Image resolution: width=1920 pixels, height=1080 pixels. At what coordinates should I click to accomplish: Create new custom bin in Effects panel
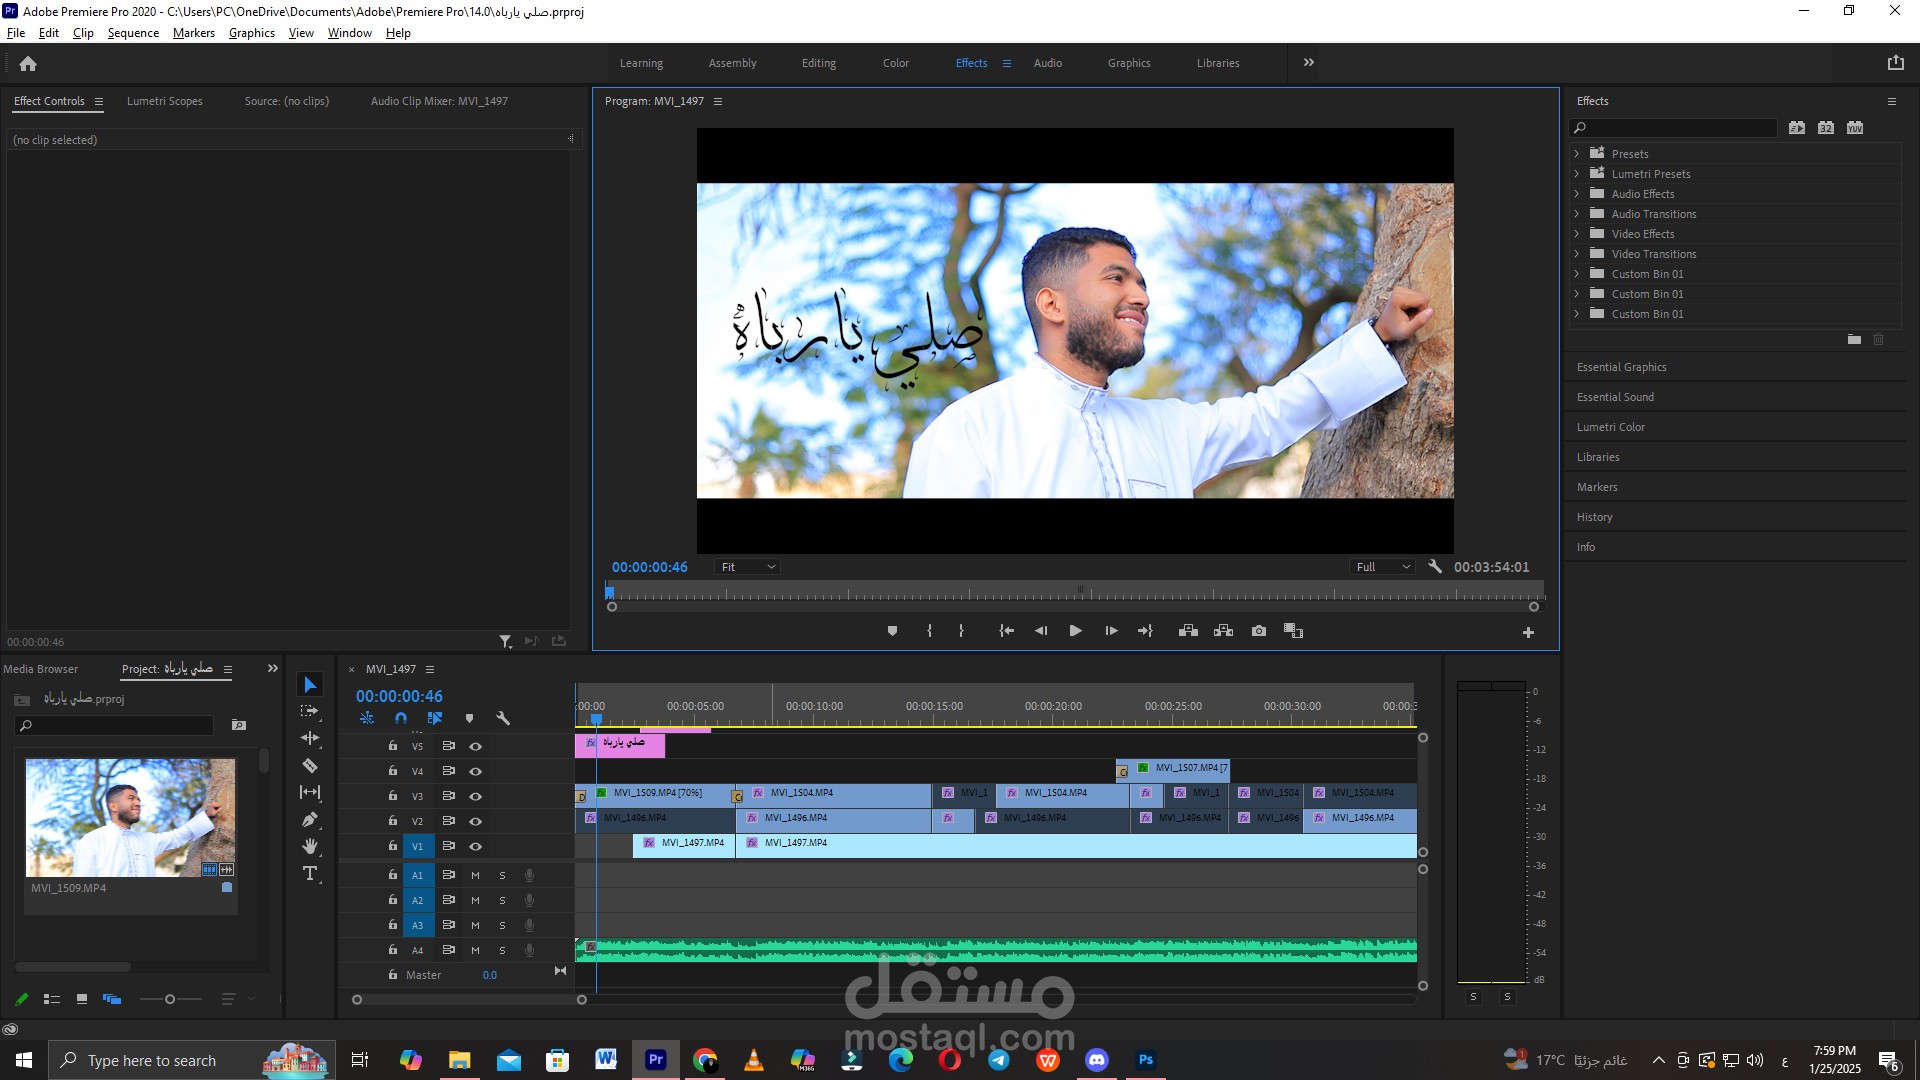click(x=1854, y=340)
